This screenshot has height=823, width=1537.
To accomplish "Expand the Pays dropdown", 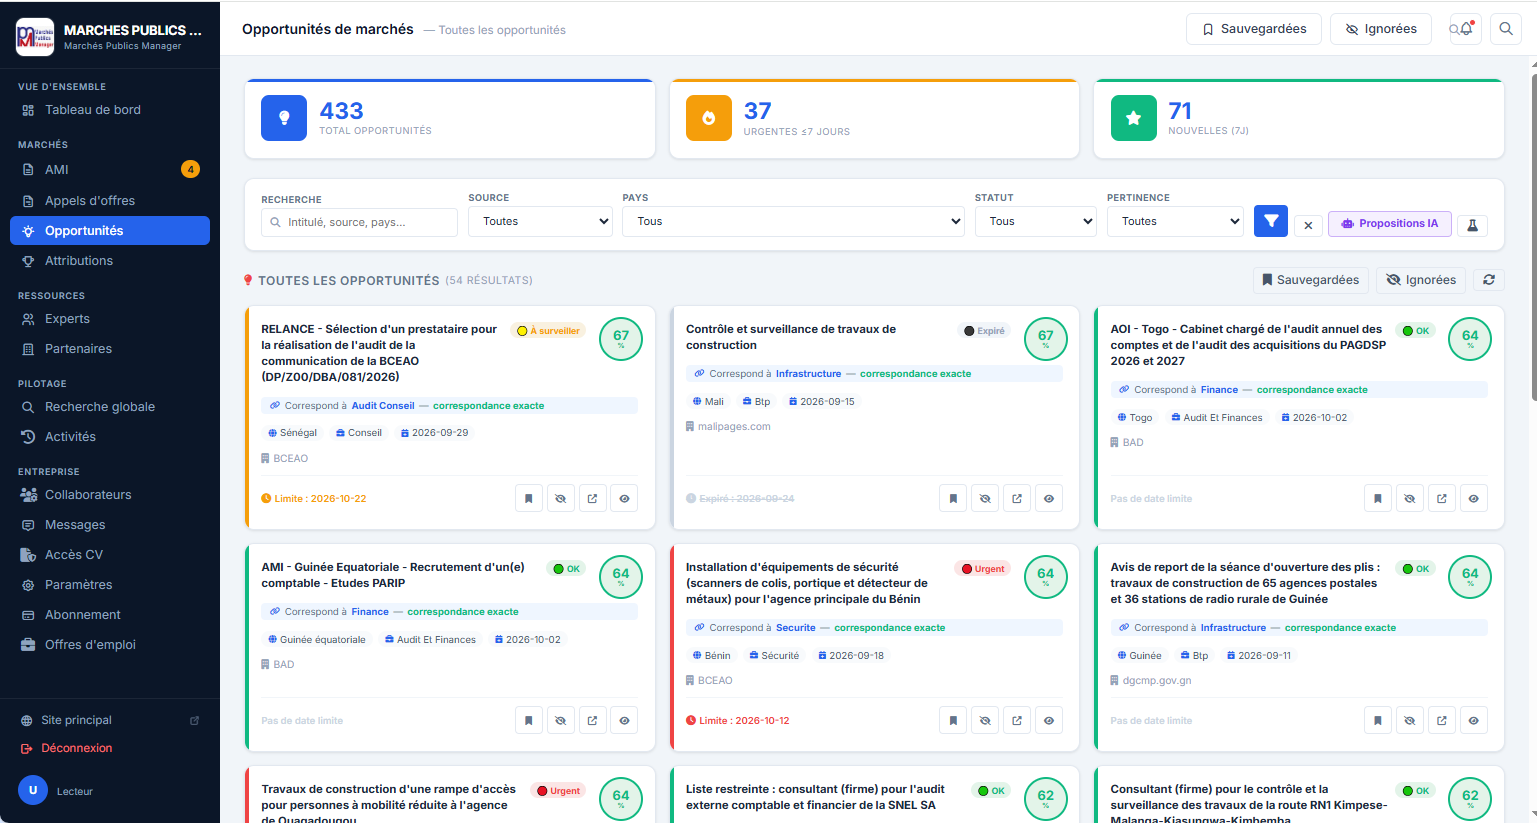I will coord(793,221).
